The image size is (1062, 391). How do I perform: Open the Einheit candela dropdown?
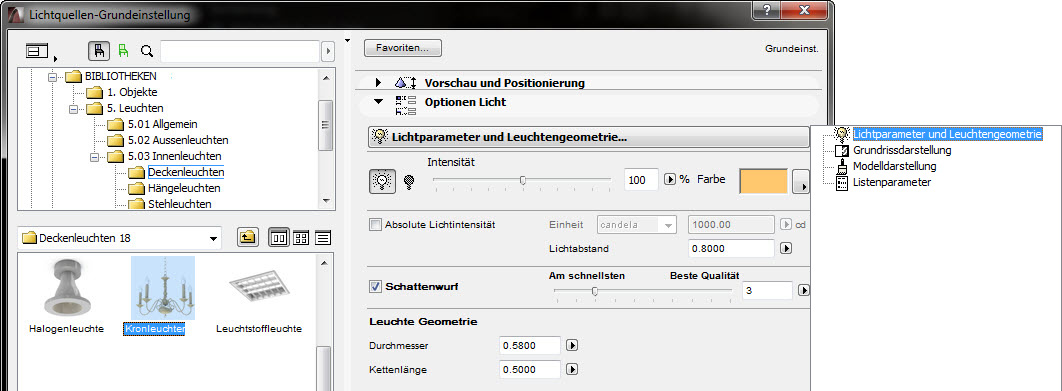637,224
